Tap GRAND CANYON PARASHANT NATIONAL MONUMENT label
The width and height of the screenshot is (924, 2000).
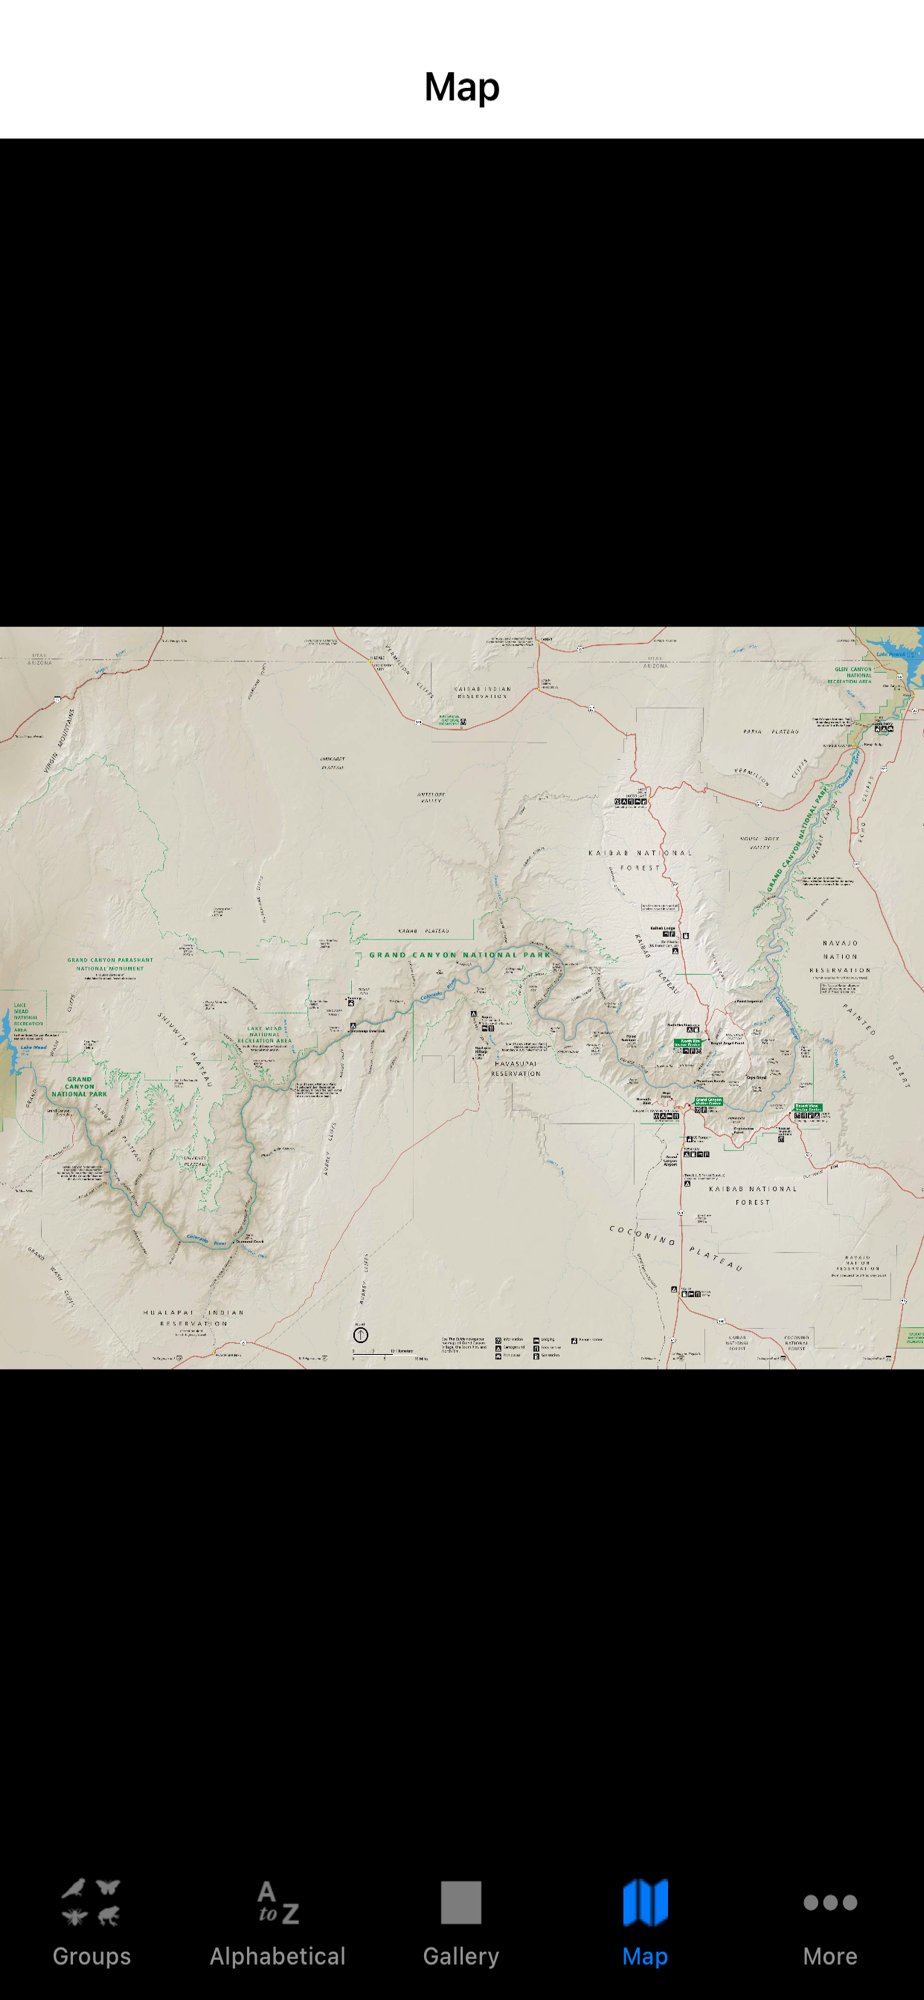110,964
